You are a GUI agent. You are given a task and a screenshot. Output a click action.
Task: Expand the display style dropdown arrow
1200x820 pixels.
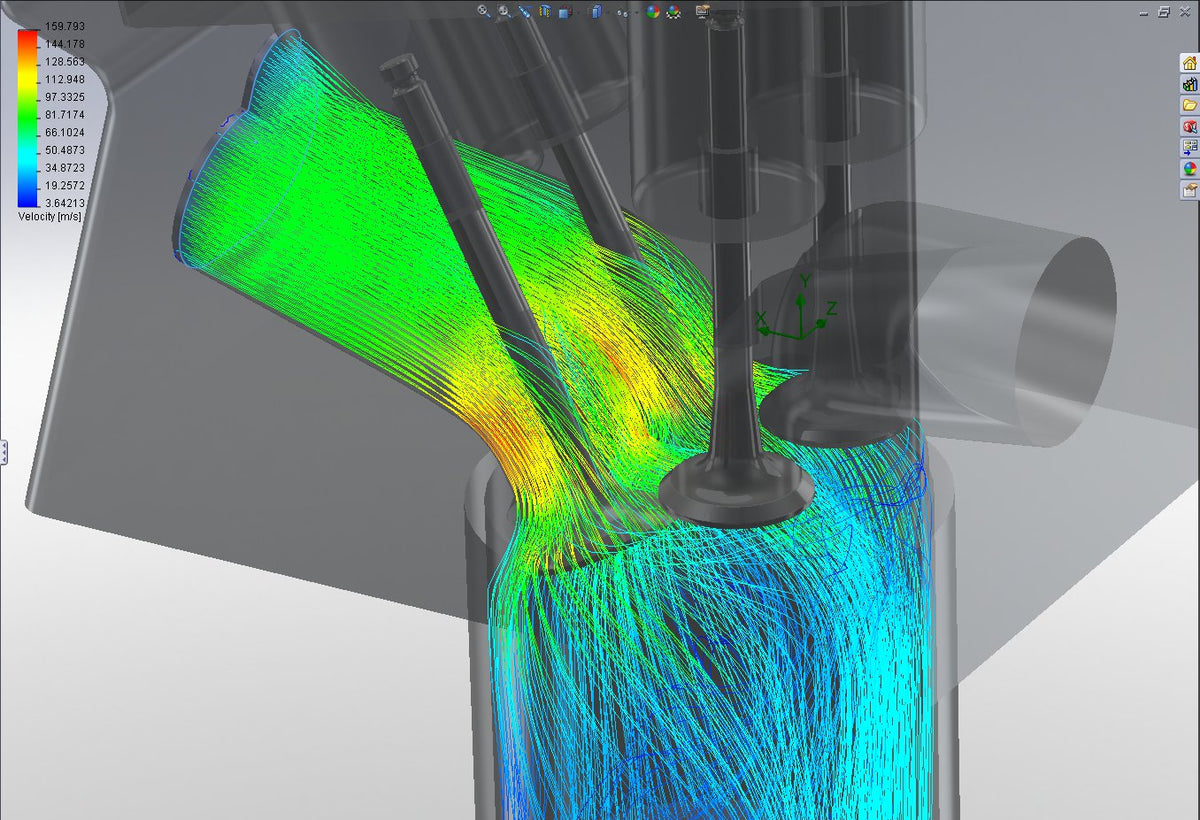(x=608, y=11)
